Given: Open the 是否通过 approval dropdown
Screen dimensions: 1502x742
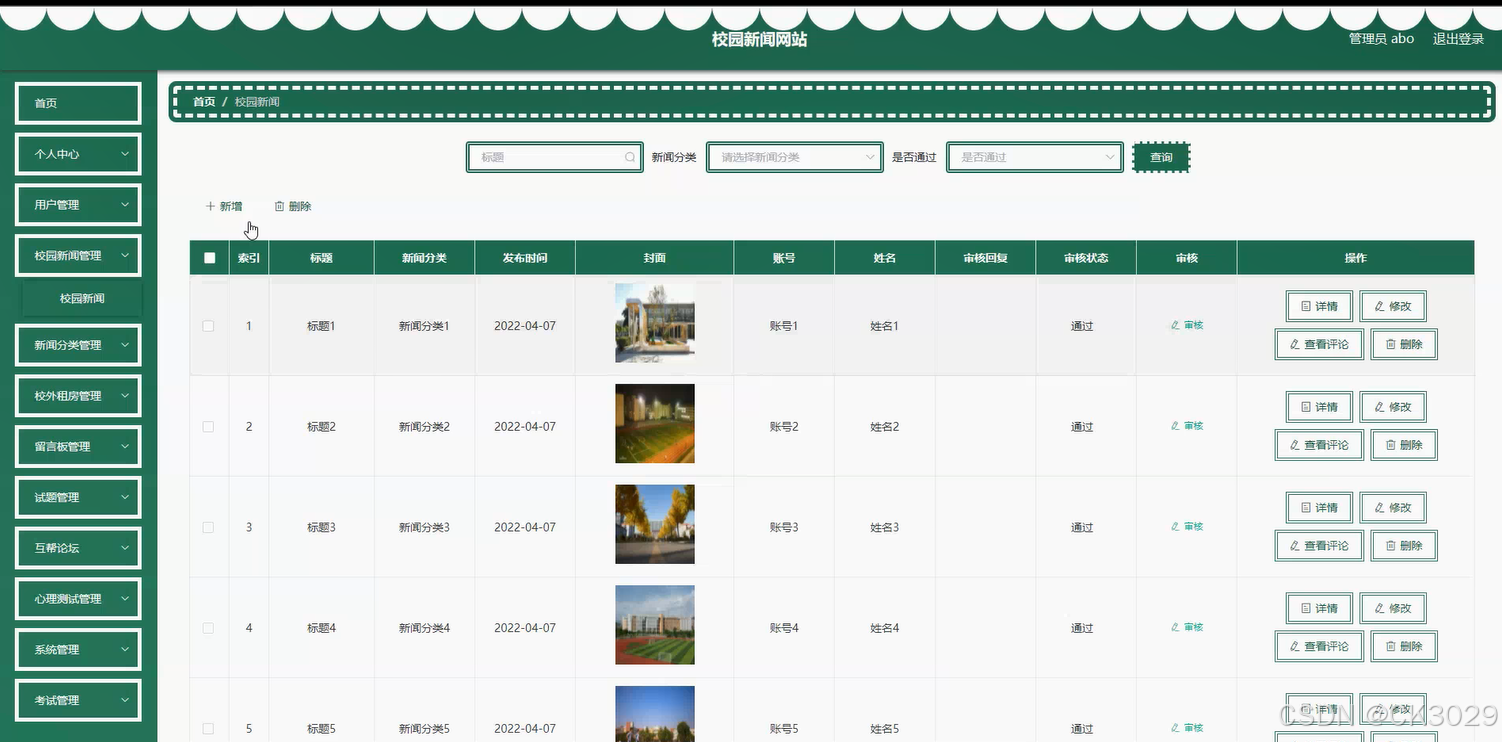Looking at the screenshot, I should (1035, 157).
